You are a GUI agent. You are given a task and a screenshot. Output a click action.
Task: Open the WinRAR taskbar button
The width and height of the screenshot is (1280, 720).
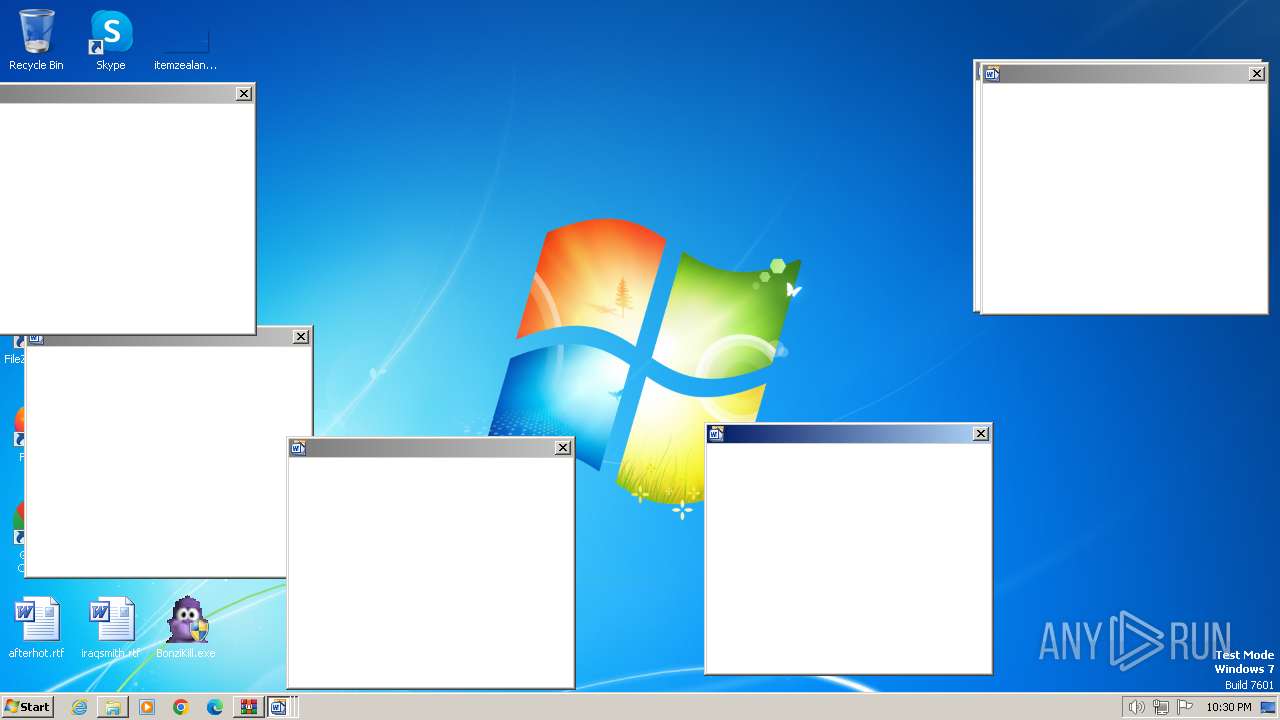click(x=248, y=707)
